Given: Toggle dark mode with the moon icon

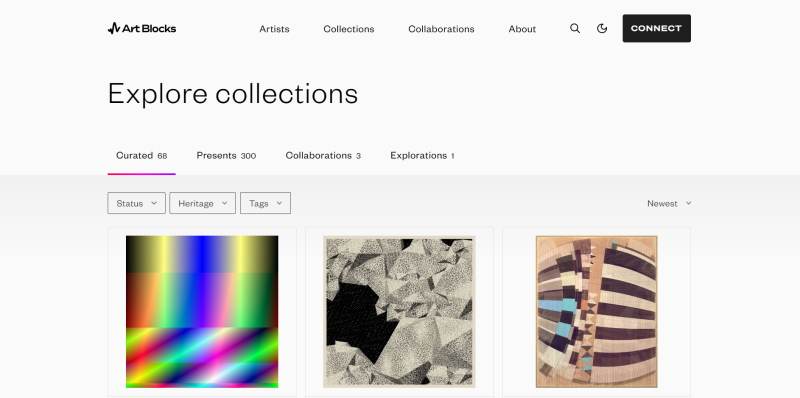Looking at the screenshot, I should click(x=602, y=29).
